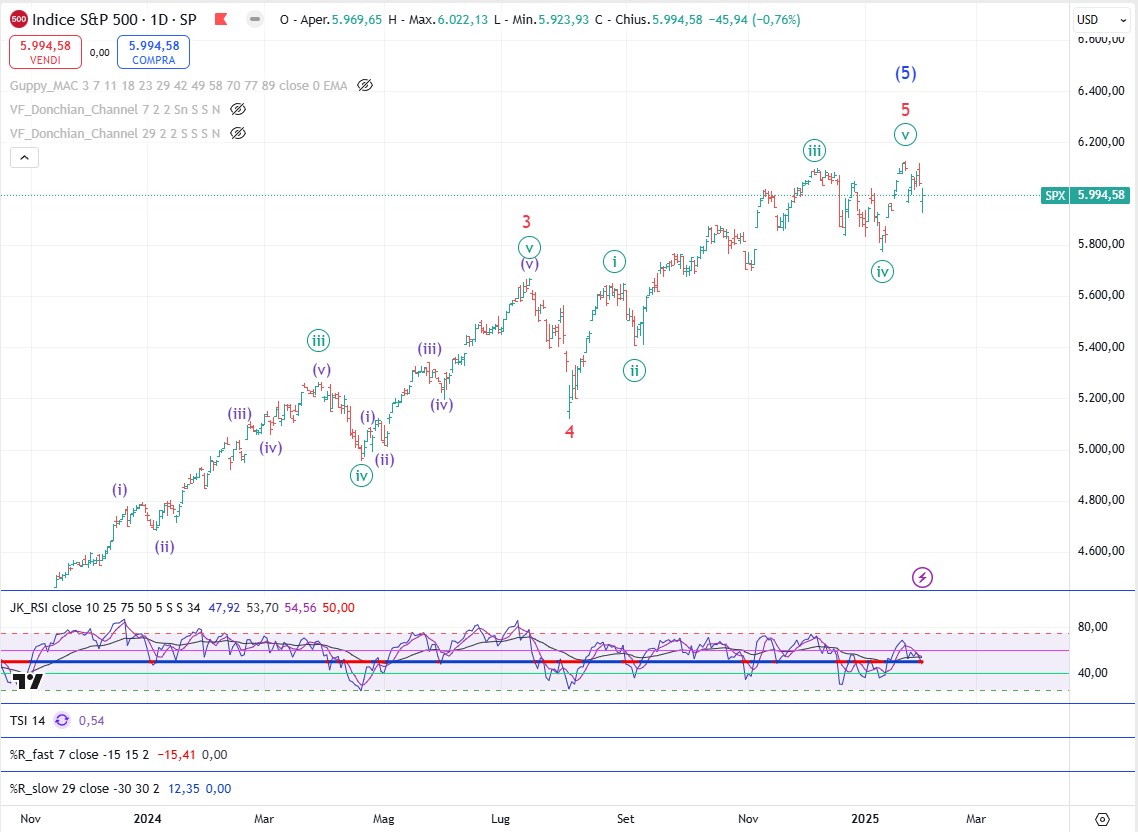Select the red 4 wave label
Screen dimensions: 1138x832
570,432
